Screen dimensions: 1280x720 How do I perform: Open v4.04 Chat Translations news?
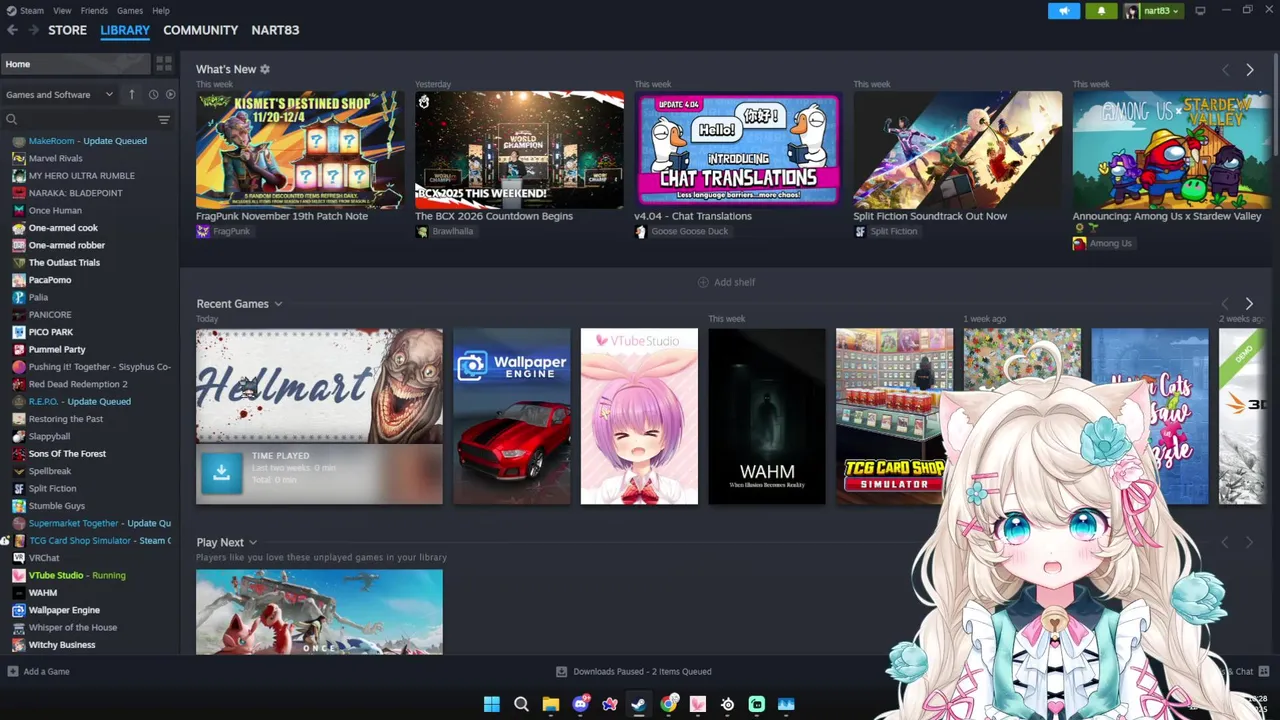point(738,150)
